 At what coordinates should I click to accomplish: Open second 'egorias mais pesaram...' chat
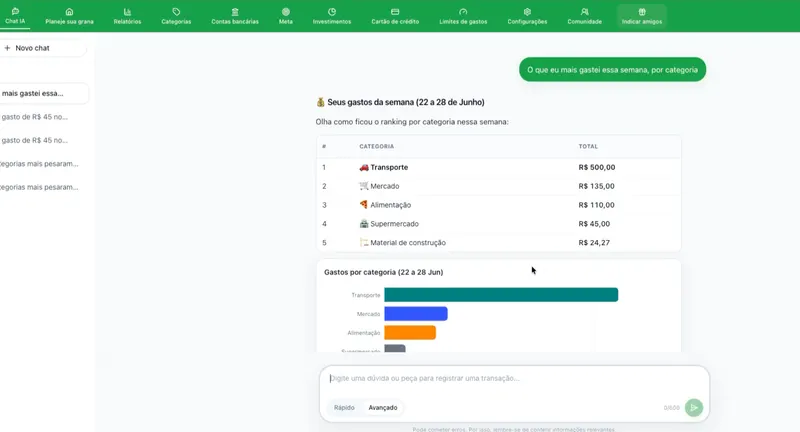click(x=39, y=187)
